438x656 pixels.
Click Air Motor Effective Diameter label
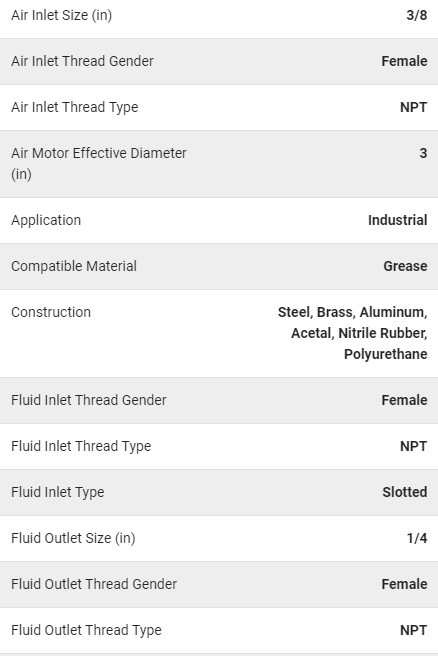point(99,164)
